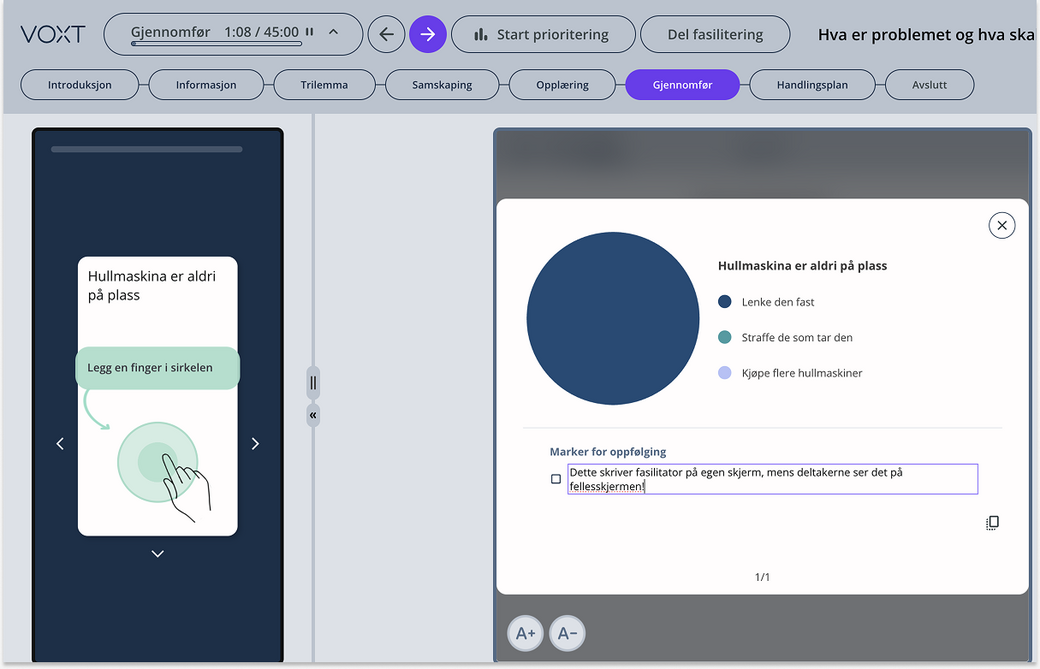Viewport: 1040px width, 669px height.
Task: Switch to Introduksjon stage tab
Action: click(x=80, y=85)
